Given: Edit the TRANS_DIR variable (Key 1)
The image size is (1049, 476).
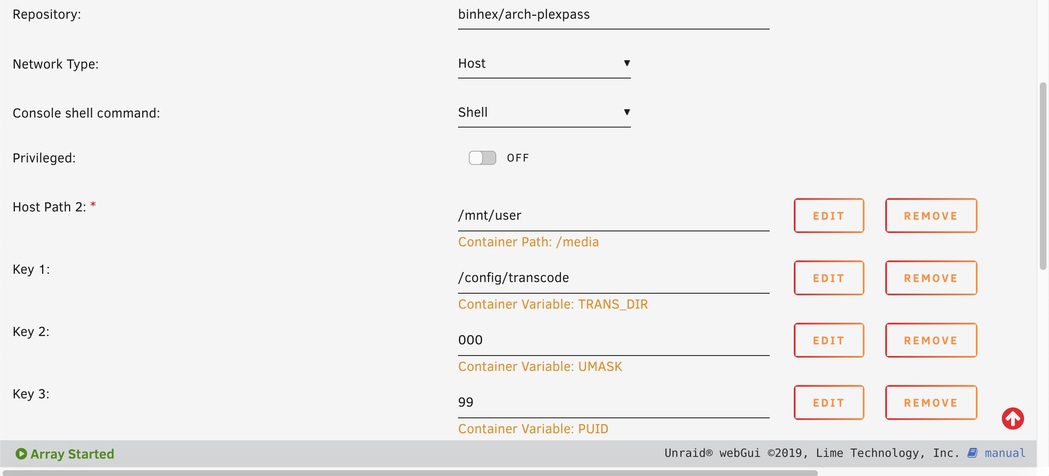Looking at the screenshot, I should [828, 278].
